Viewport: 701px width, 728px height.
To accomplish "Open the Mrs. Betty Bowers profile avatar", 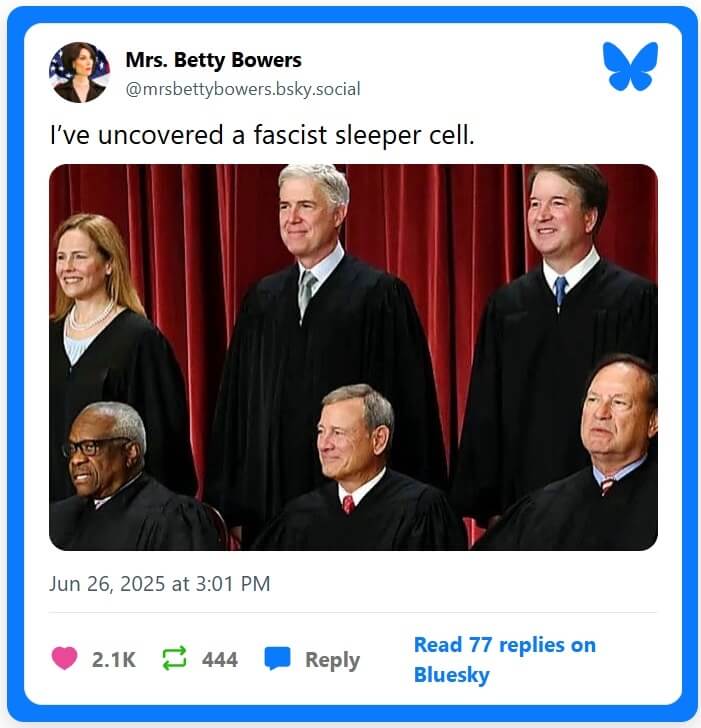I will click(79, 72).
